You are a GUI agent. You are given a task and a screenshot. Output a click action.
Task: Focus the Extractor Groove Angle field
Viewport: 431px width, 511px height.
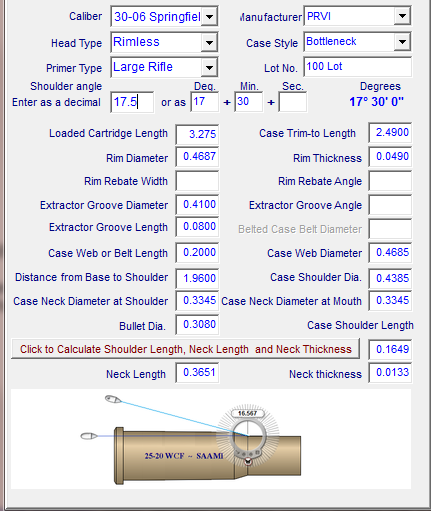click(x=390, y=205)
